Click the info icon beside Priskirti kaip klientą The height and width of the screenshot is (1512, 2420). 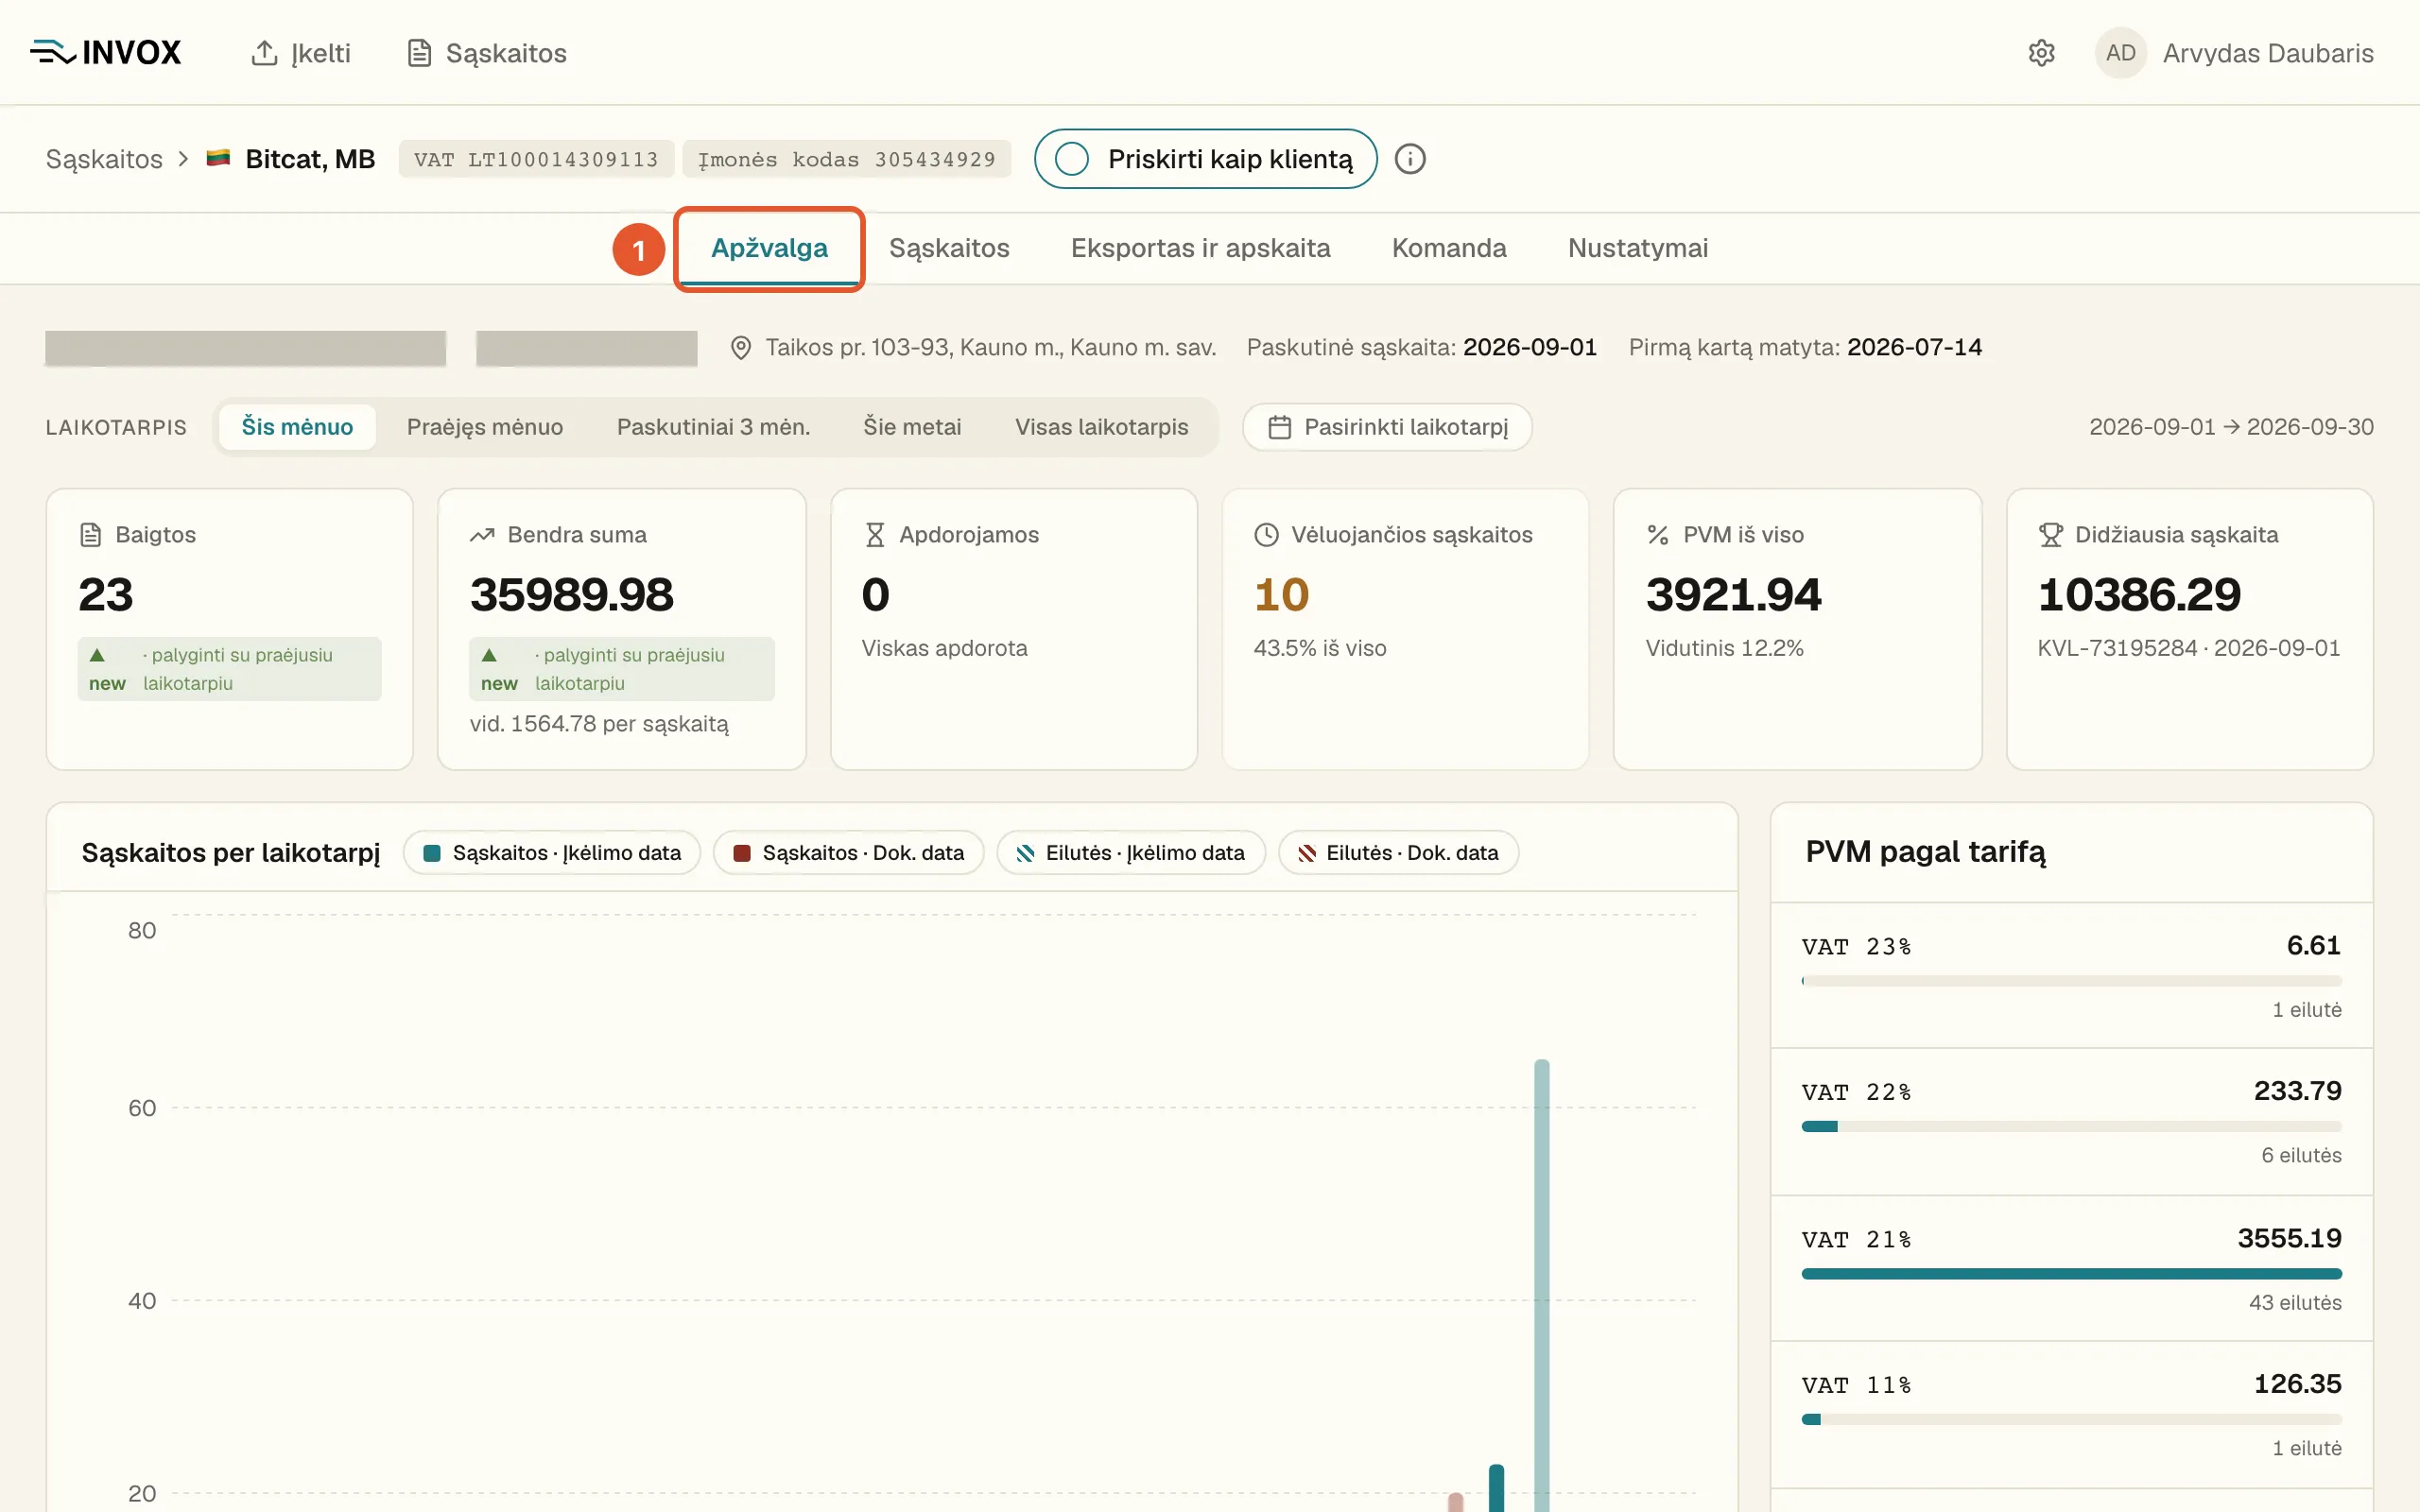tap(1410, 159)
